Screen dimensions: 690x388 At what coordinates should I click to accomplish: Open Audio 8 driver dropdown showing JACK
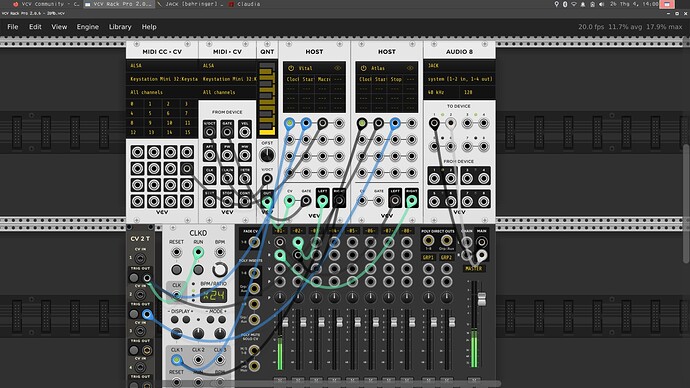click(x=459, y=66)
